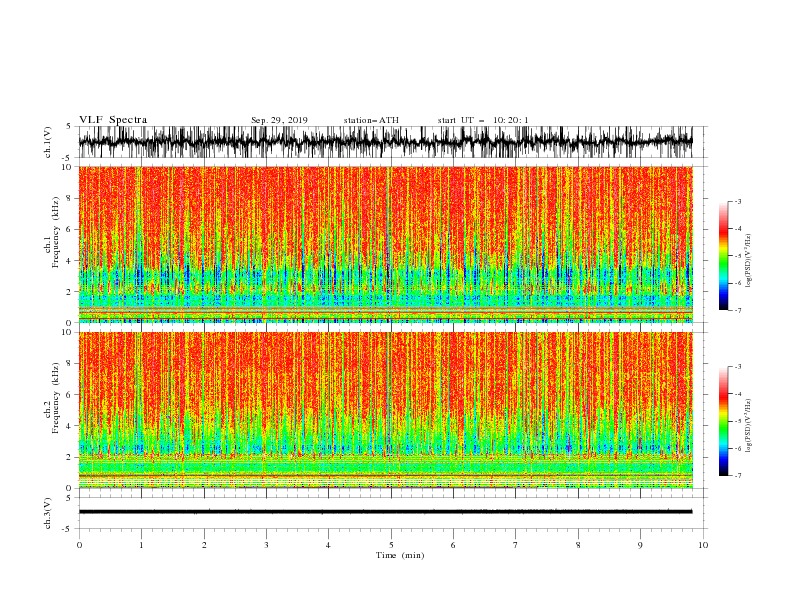
Task: Click the date "Sep. 29, 2019"
Action: 279,120
